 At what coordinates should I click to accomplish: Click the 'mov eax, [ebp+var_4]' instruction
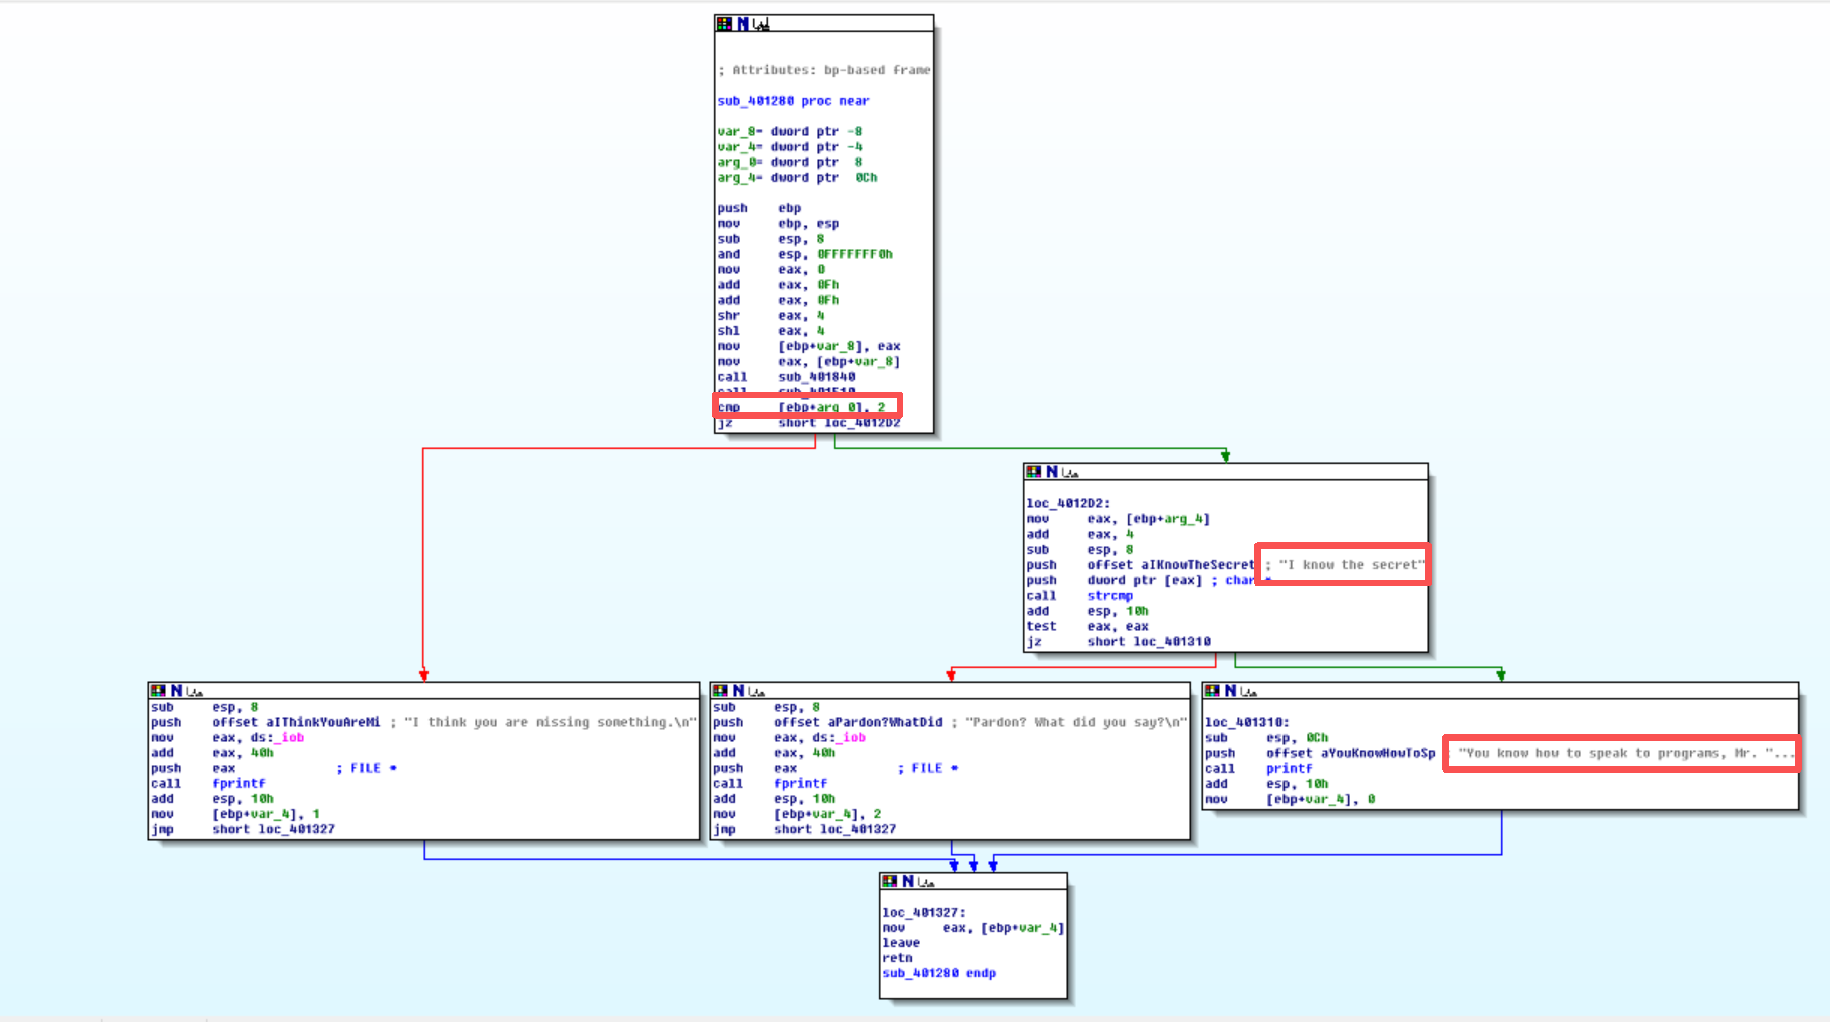click(973, 928)
